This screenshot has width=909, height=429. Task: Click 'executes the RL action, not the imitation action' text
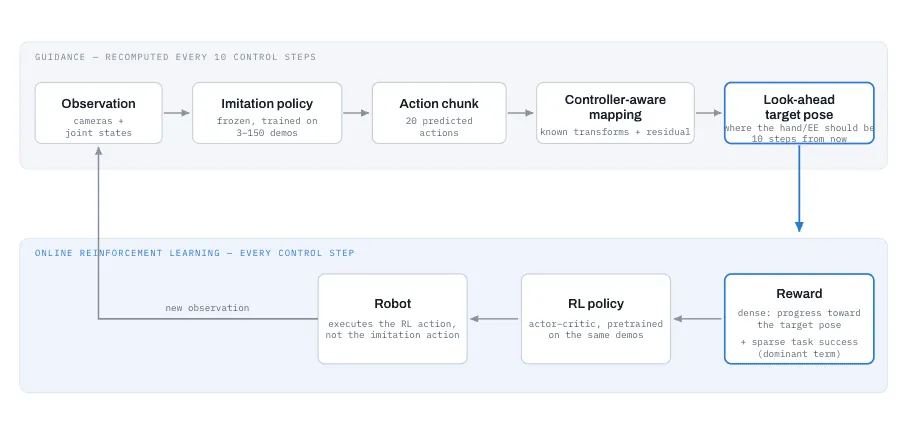point(392,329)
